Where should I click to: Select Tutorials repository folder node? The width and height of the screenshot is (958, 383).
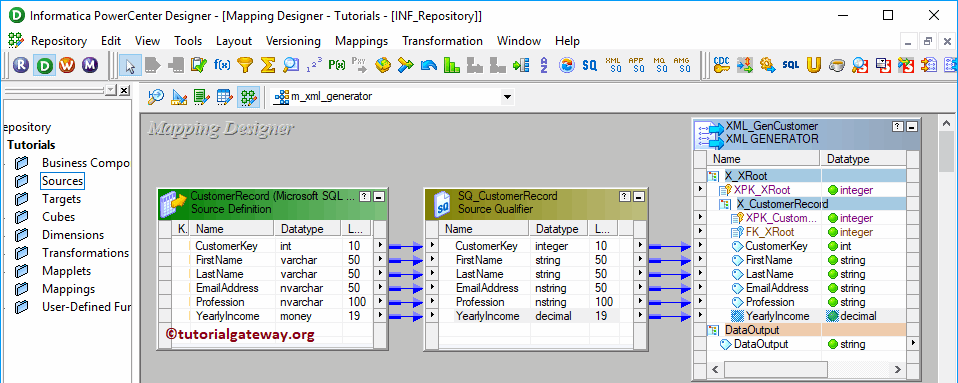click(x=31, y=145)
